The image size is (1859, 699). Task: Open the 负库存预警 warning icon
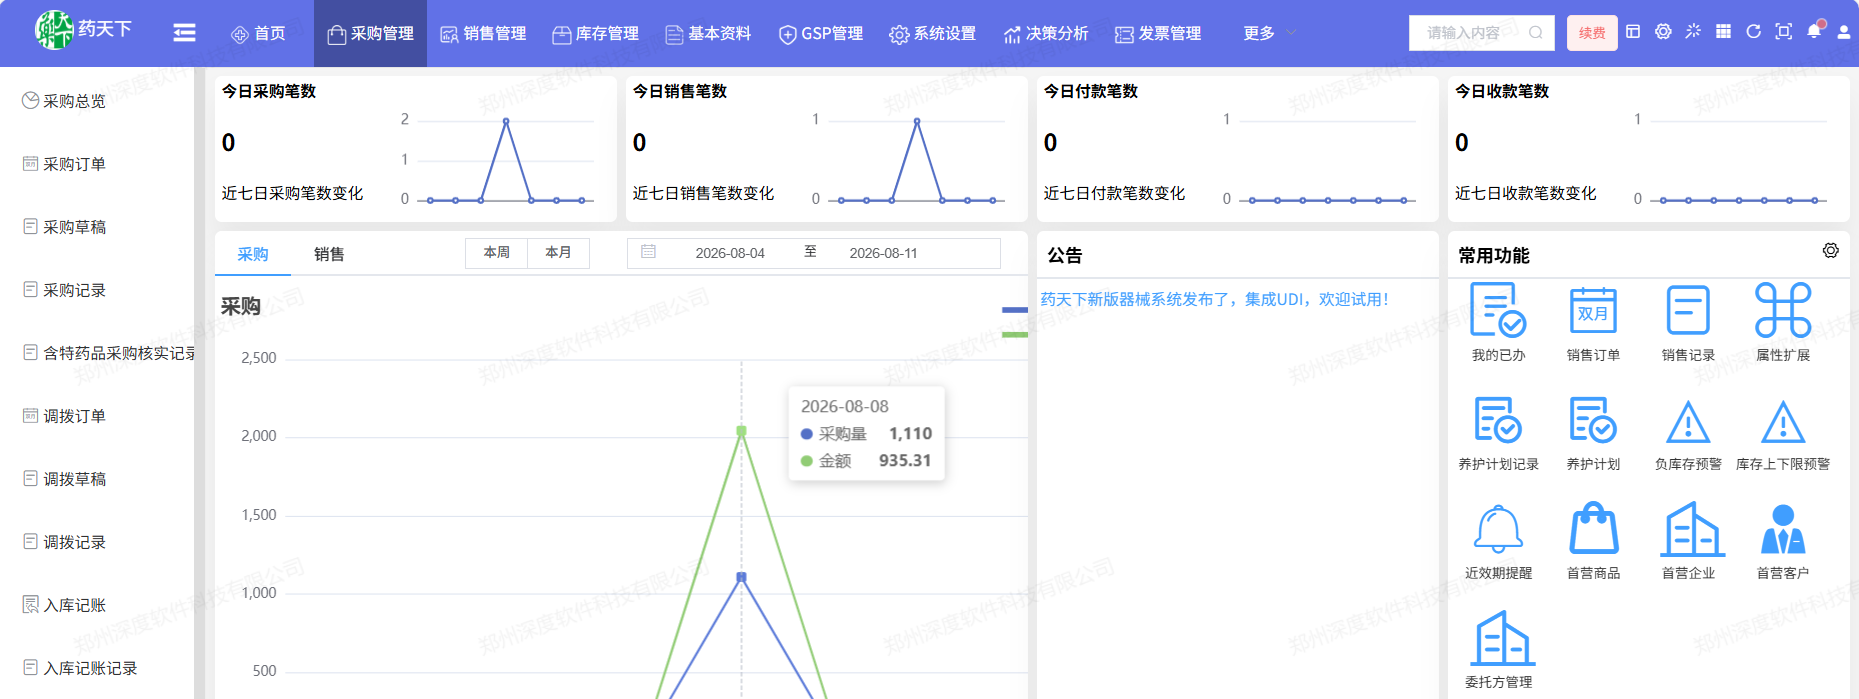click(x=1688, y=421)
